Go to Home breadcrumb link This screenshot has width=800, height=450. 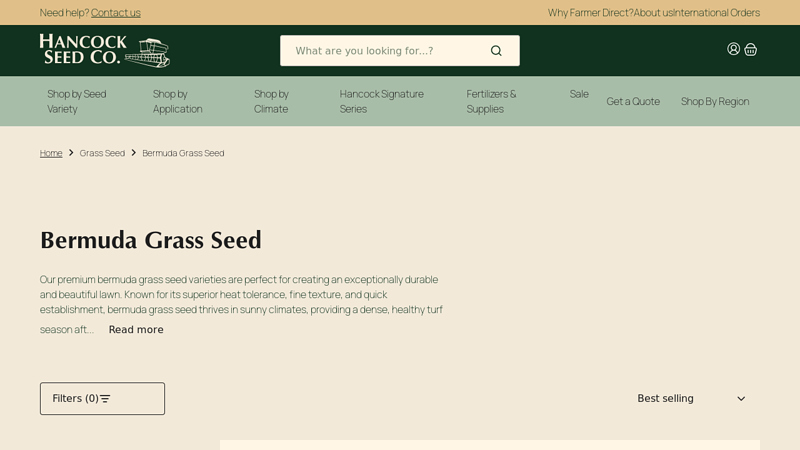pyautogui.click(x=51, y=153)
